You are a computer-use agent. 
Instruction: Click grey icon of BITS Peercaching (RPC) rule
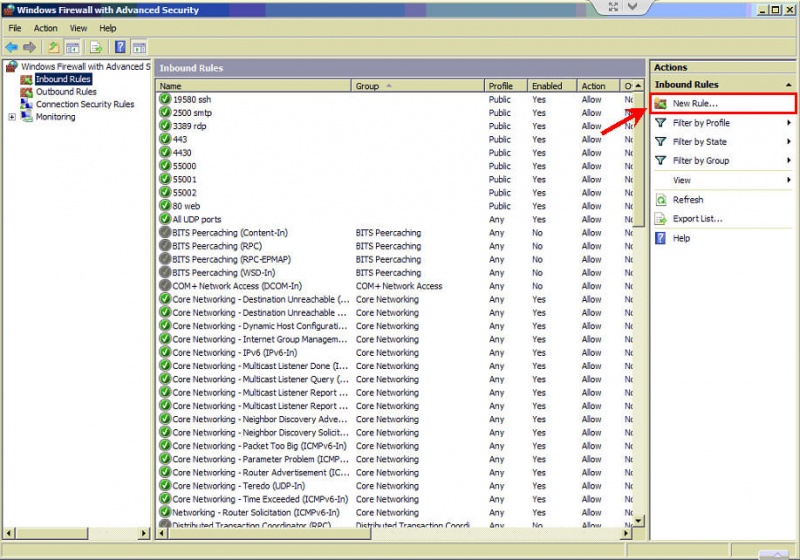(165, 245)
